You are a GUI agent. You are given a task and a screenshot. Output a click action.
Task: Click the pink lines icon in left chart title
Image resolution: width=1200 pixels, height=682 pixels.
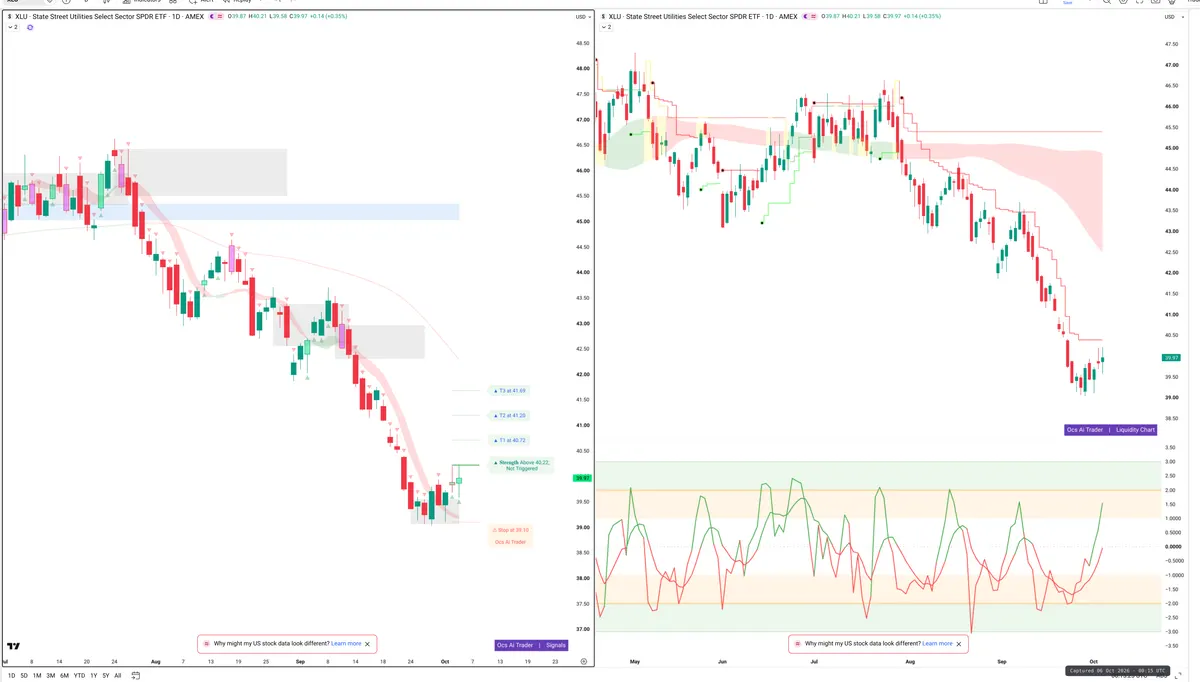point(220,17)
